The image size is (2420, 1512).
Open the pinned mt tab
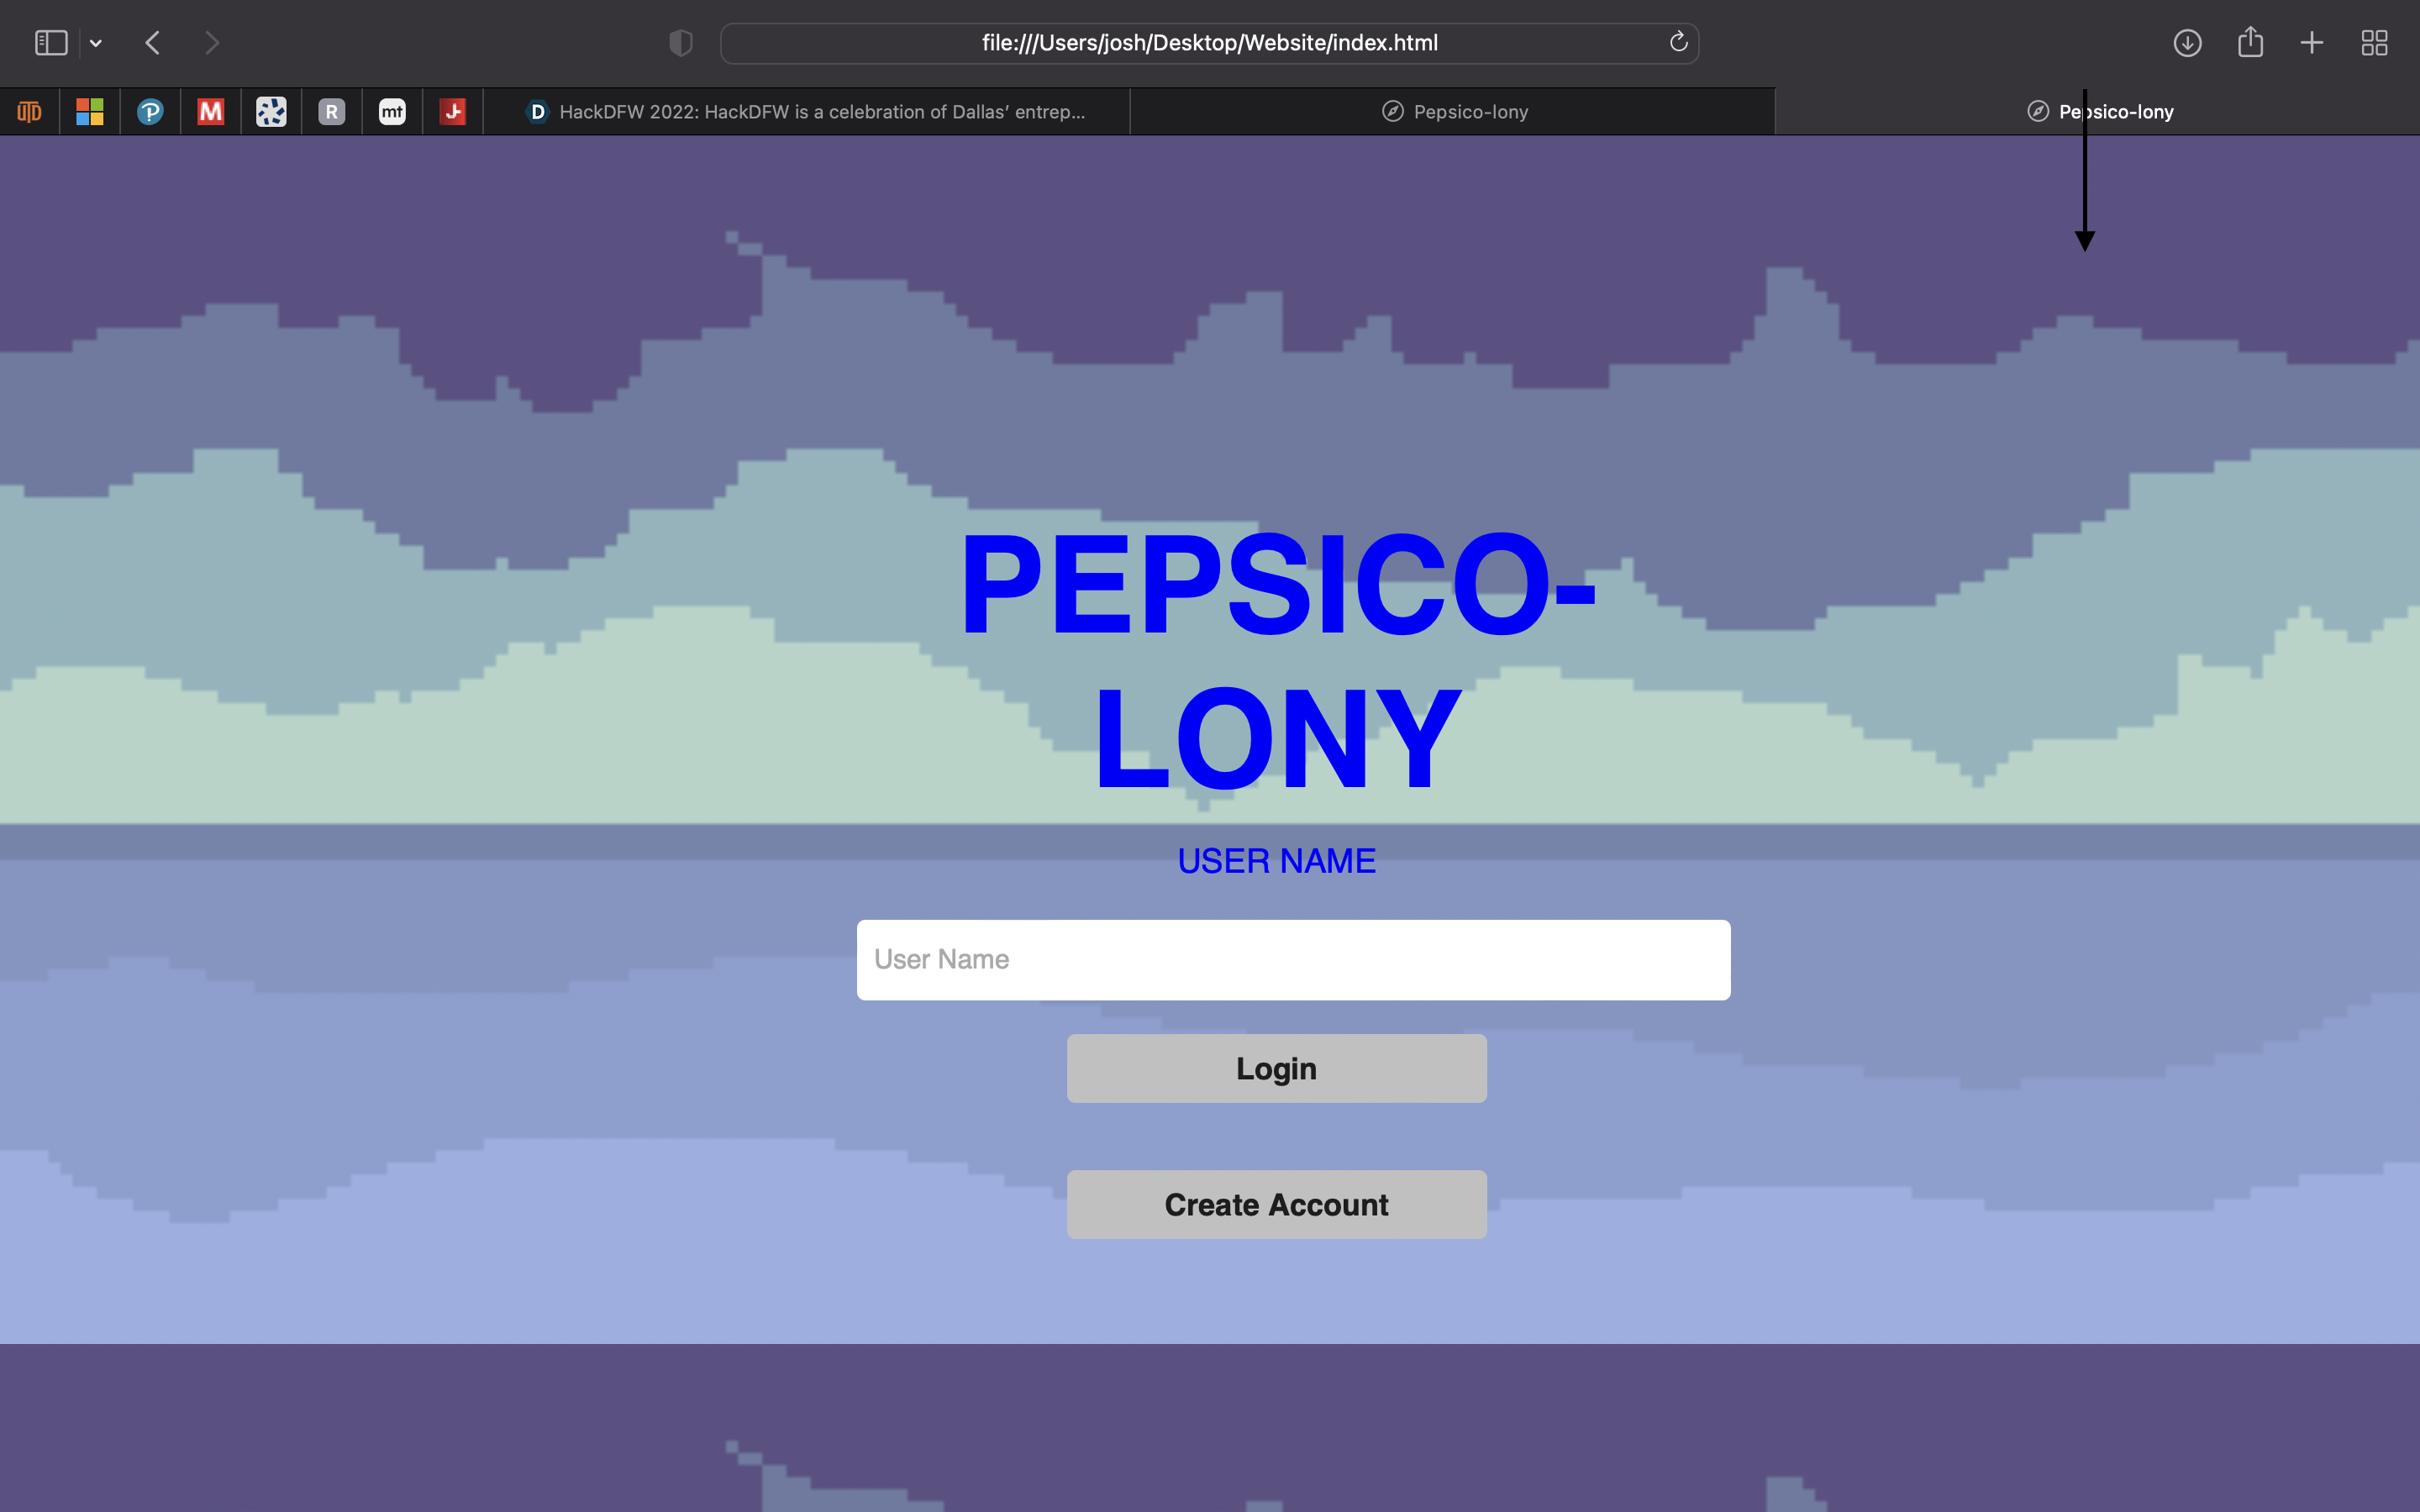point(392,111)
